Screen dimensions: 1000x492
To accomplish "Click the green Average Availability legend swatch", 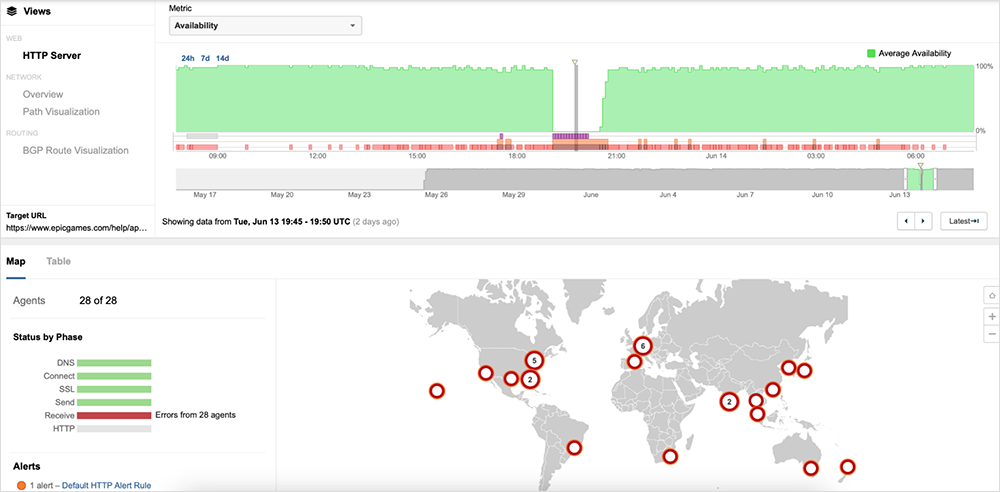I will pos(872,53).
